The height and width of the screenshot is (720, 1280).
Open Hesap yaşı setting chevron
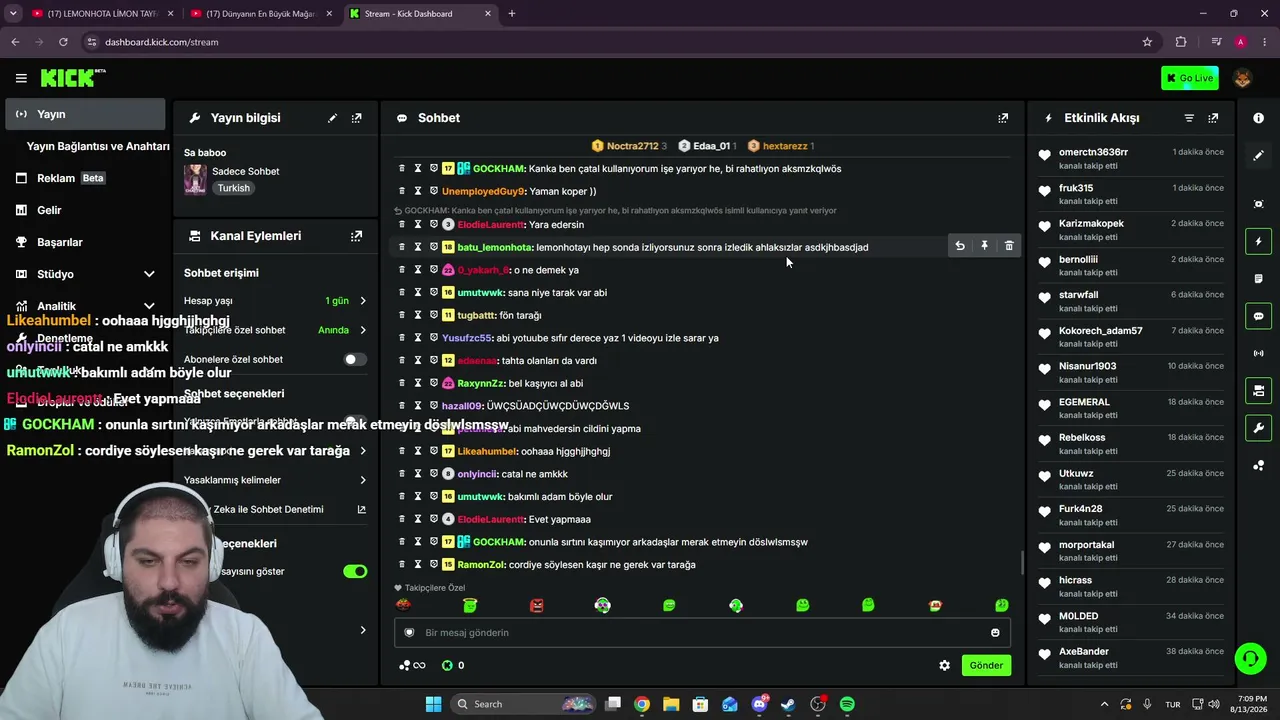[x=363, y=301]
